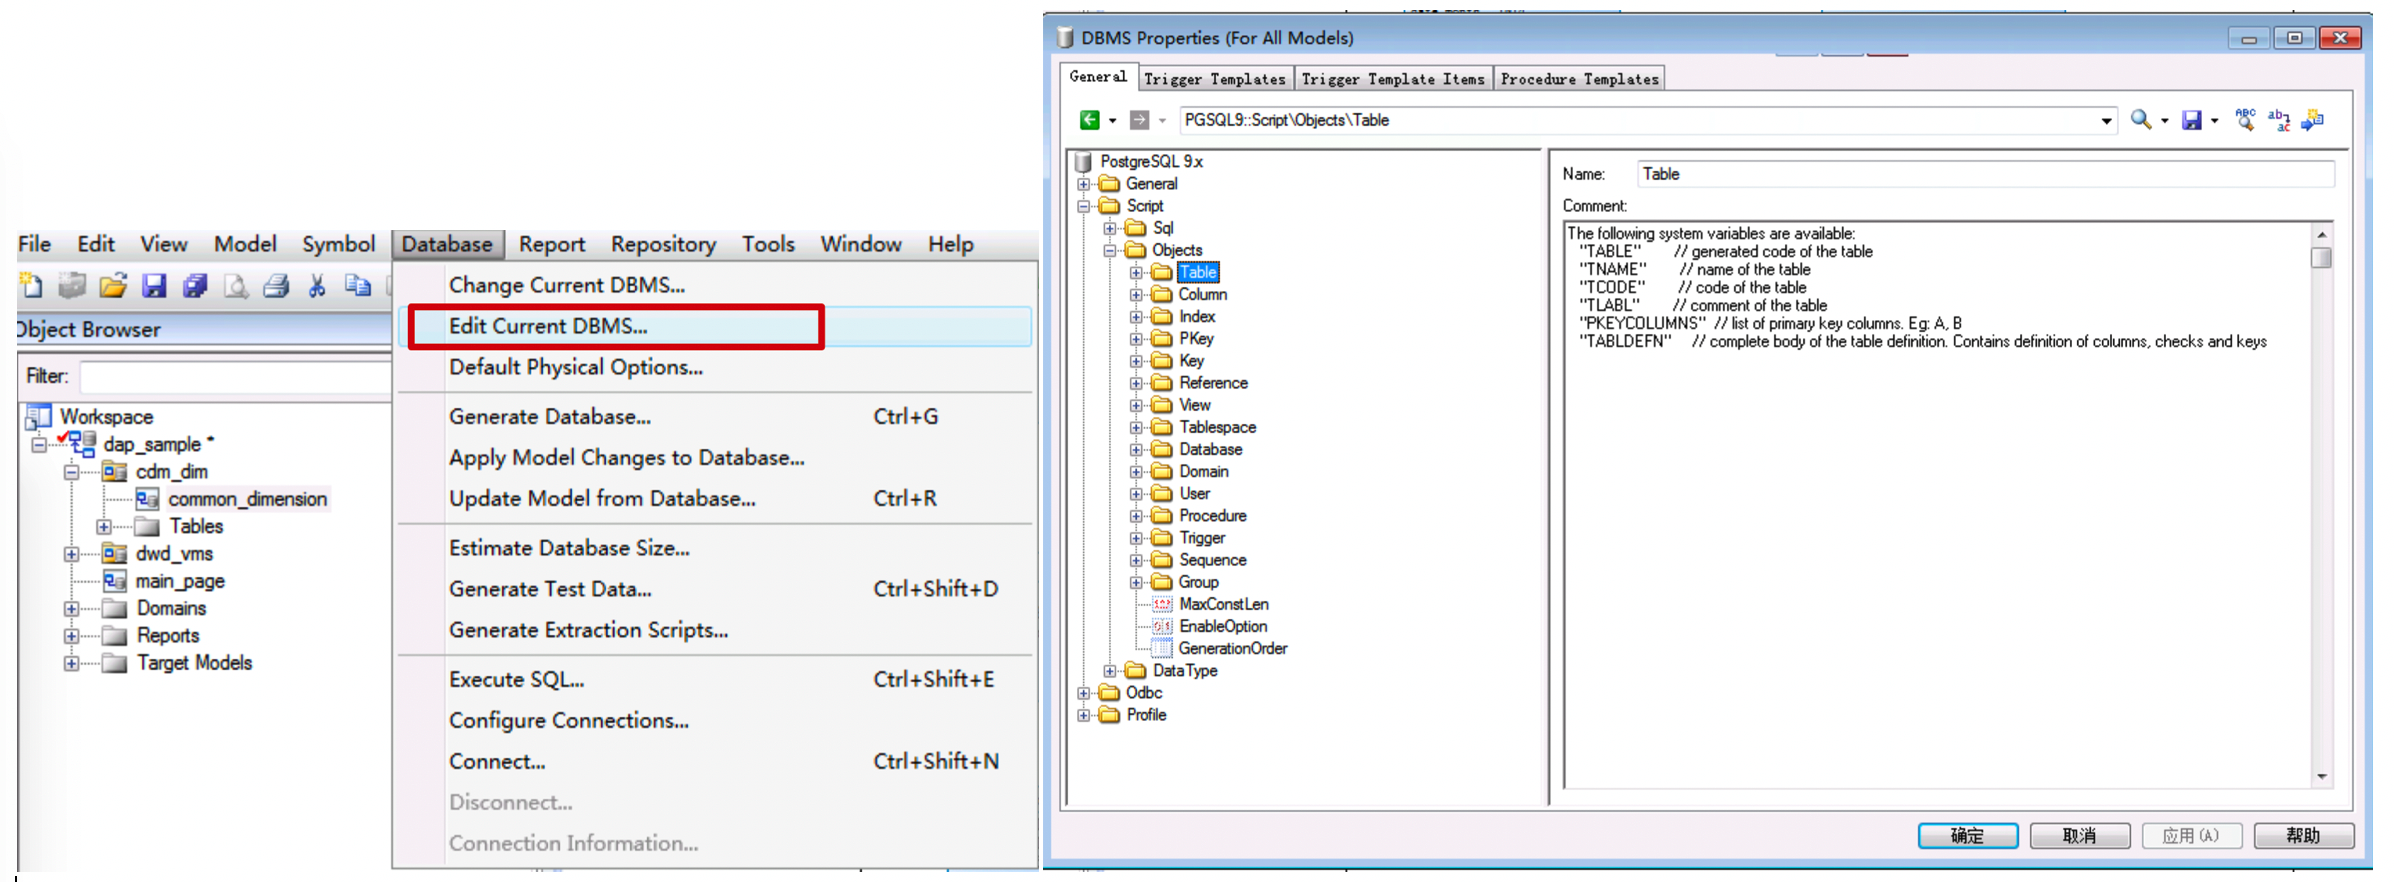
Task: Select common_dimension in Object Browser
Action: [x=247, y=499]
